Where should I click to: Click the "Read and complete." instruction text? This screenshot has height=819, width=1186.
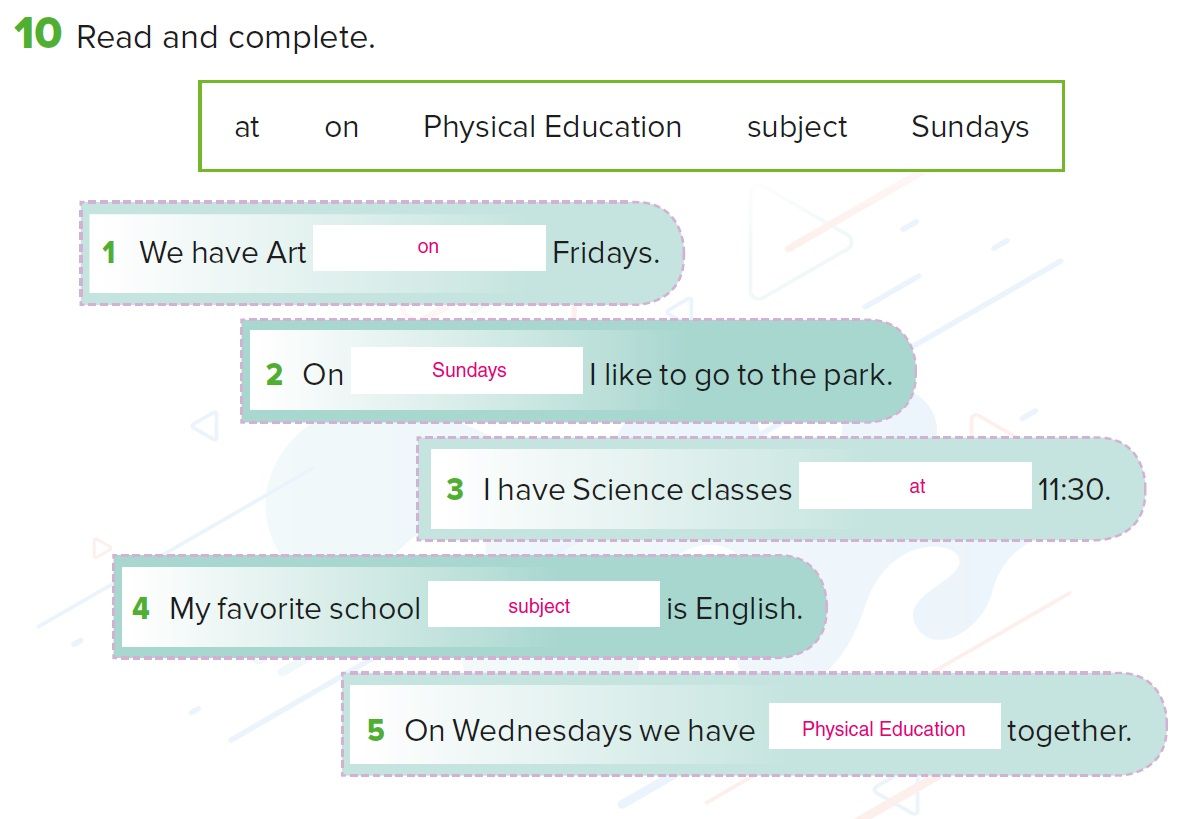point(226,38)
